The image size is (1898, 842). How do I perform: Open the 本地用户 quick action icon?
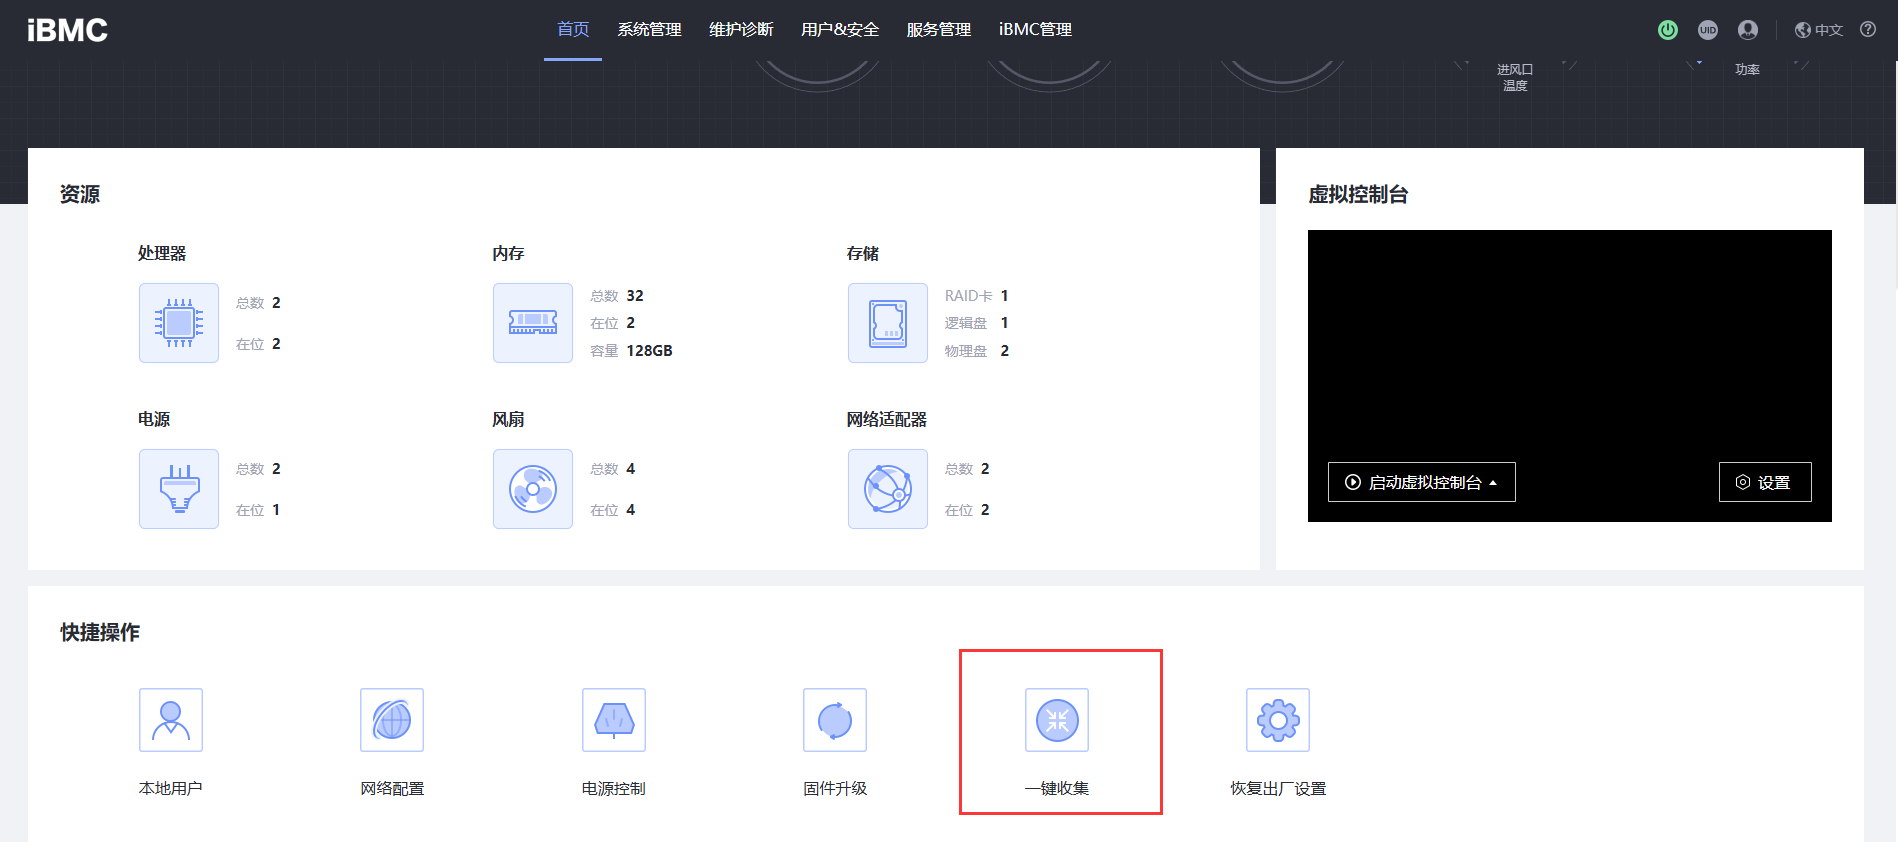coord(171,720)
